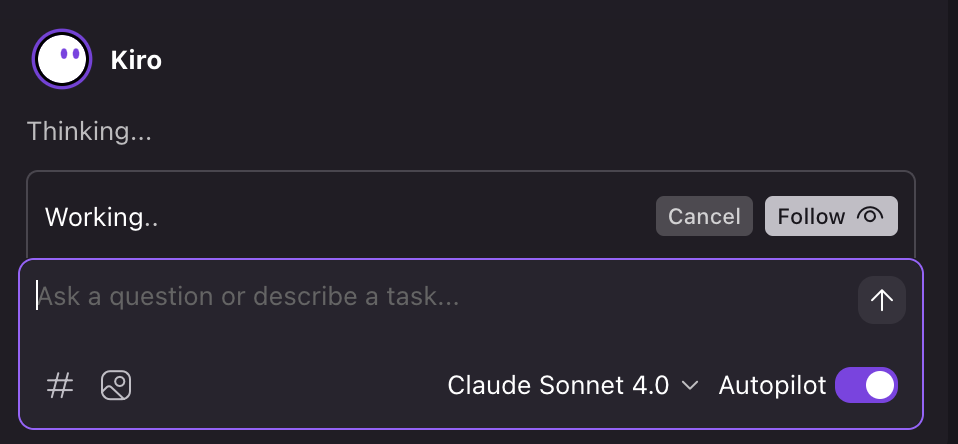Click the blinking text cursor in the chat input
Image resolution: width=958 pixels, height=444 pixels.
click(x=37, y=296)
